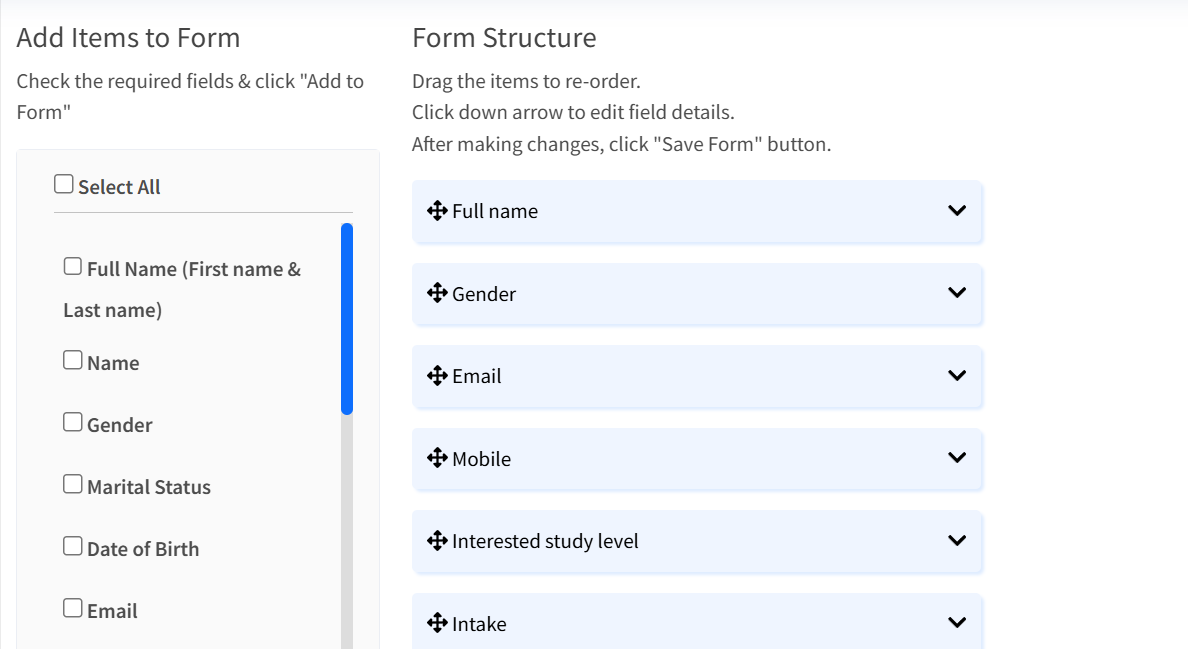This screenshot has width=1188, height=649.
Task: Click the move icon beside Gender
Action: coord(437,293)
